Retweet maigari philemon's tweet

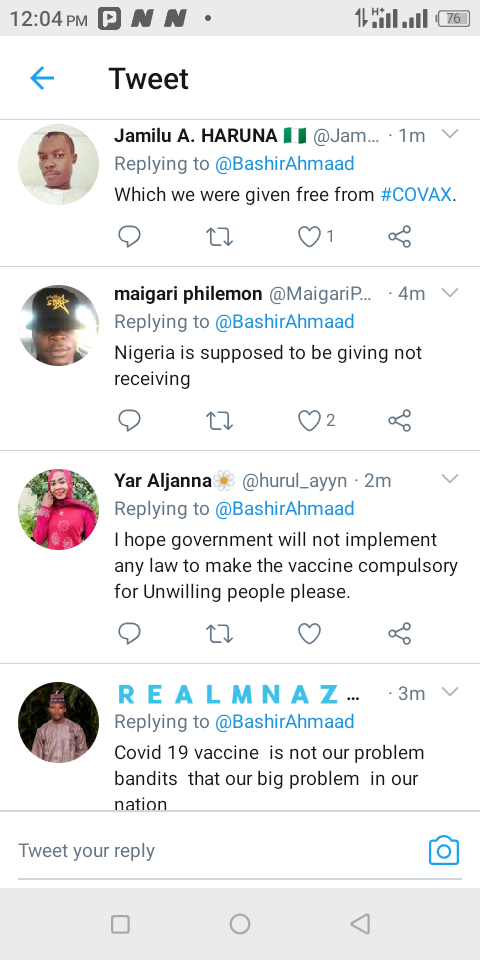(219, 420)
